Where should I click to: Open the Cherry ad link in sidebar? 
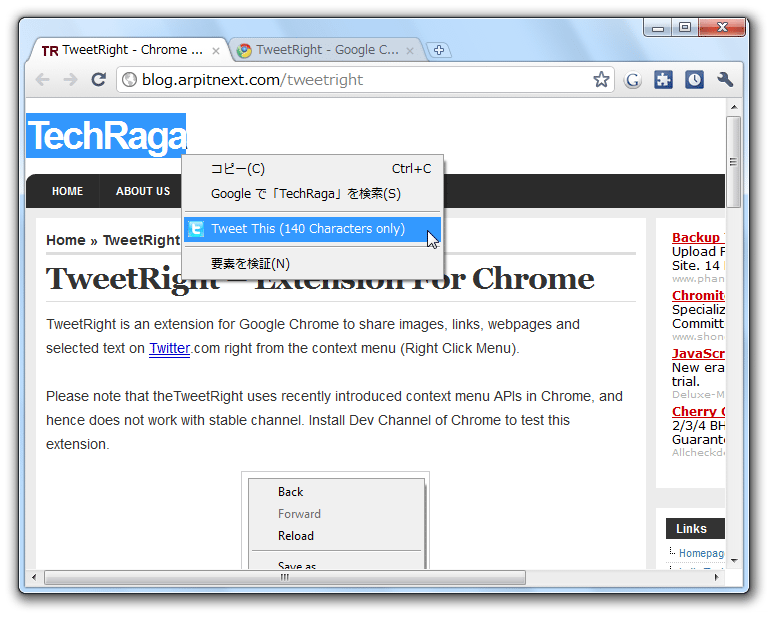698,412
